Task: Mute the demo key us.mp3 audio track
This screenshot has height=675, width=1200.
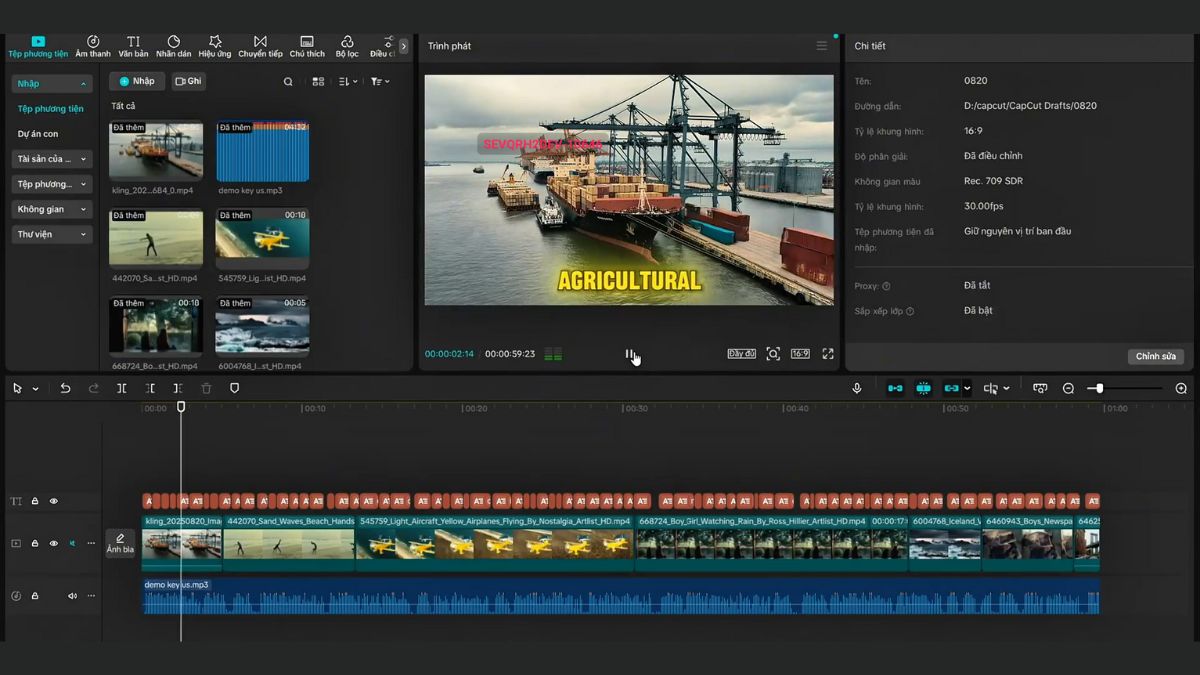Action: [71, 594]
